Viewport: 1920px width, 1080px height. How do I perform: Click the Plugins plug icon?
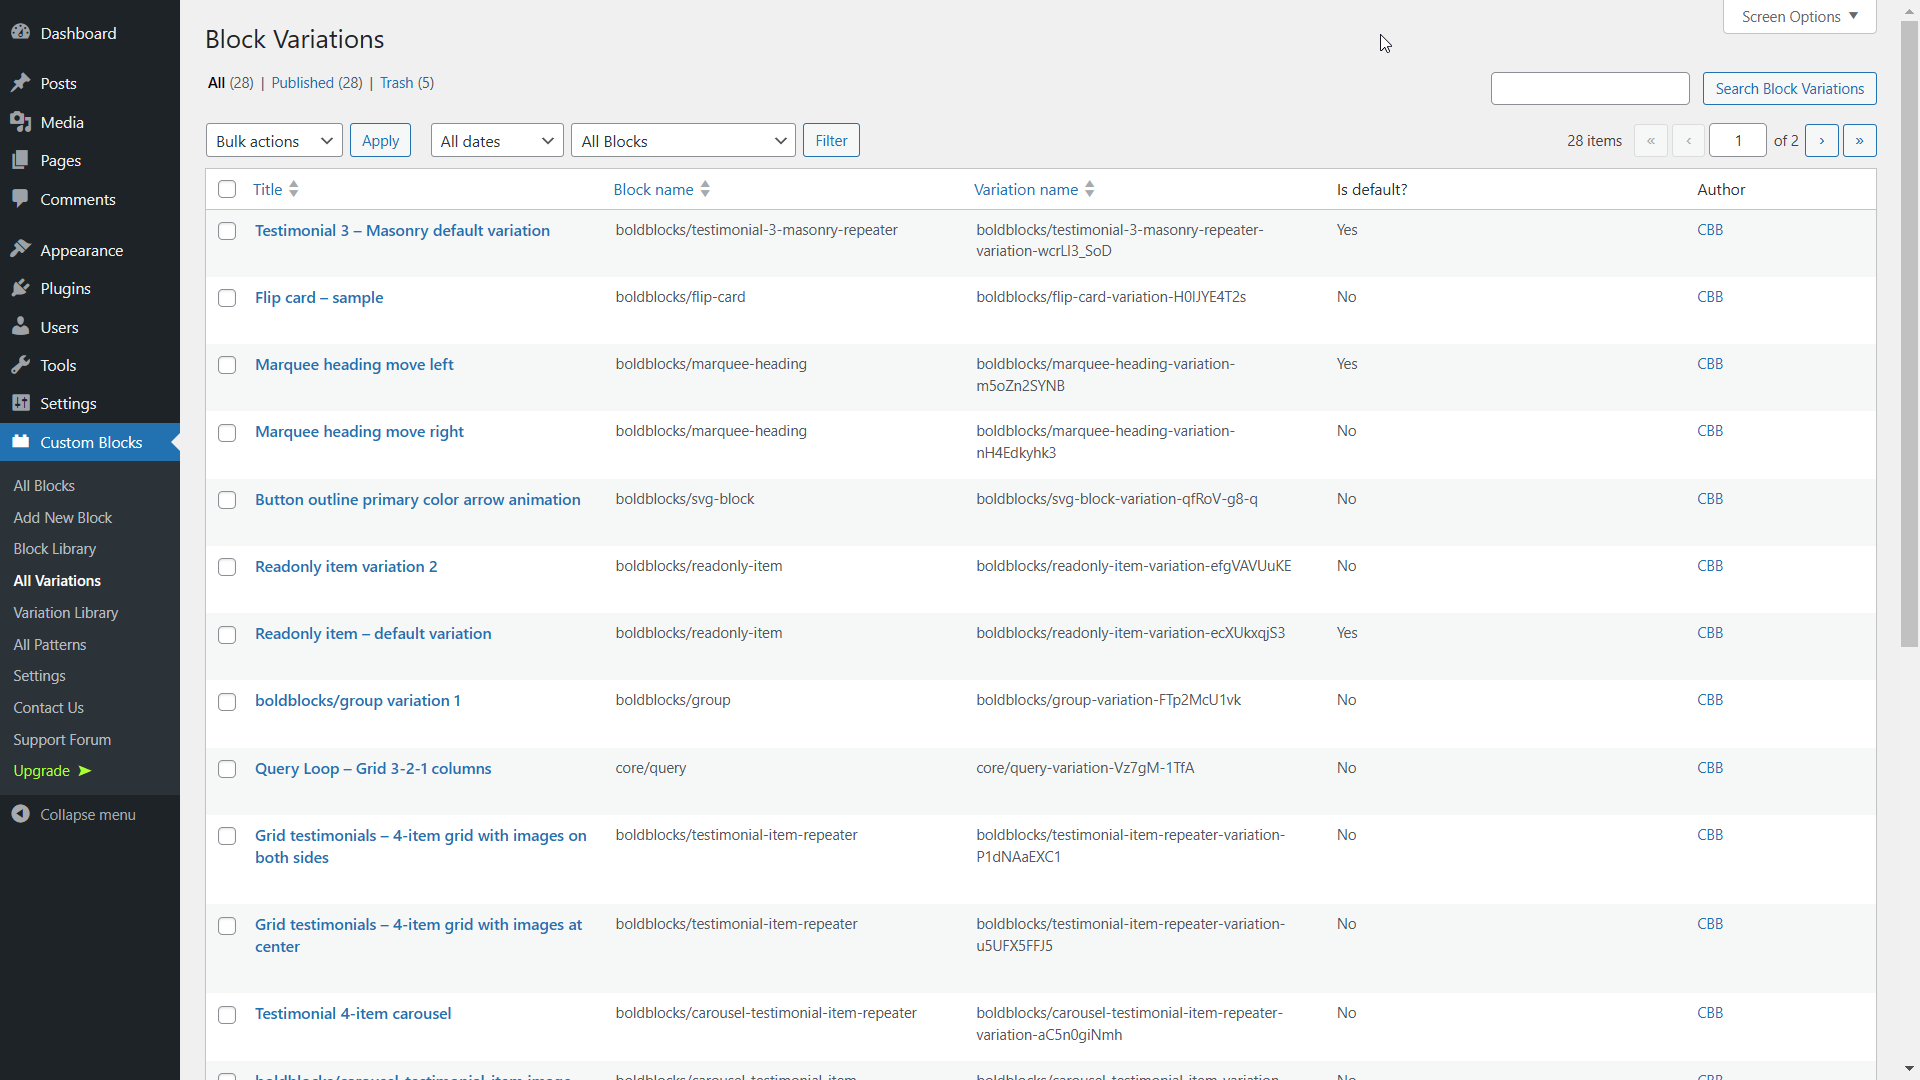[x=20, y=288]
